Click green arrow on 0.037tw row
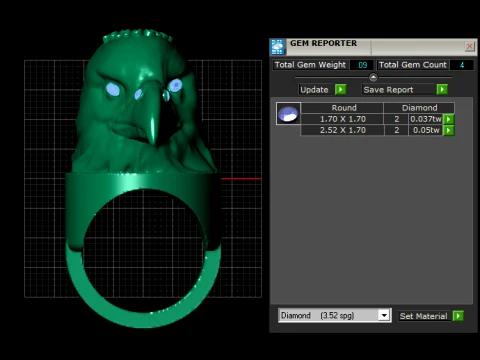Screen dimensions: 480x360 448,119
